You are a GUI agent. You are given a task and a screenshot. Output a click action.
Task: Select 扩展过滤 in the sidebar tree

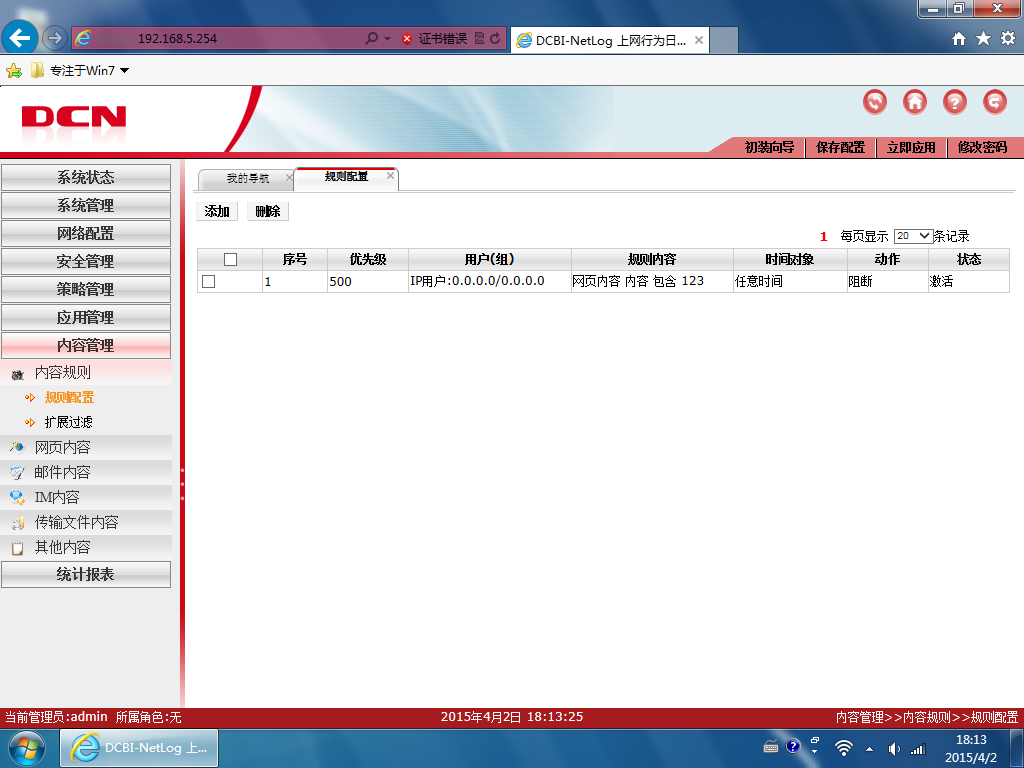[69, 422]
